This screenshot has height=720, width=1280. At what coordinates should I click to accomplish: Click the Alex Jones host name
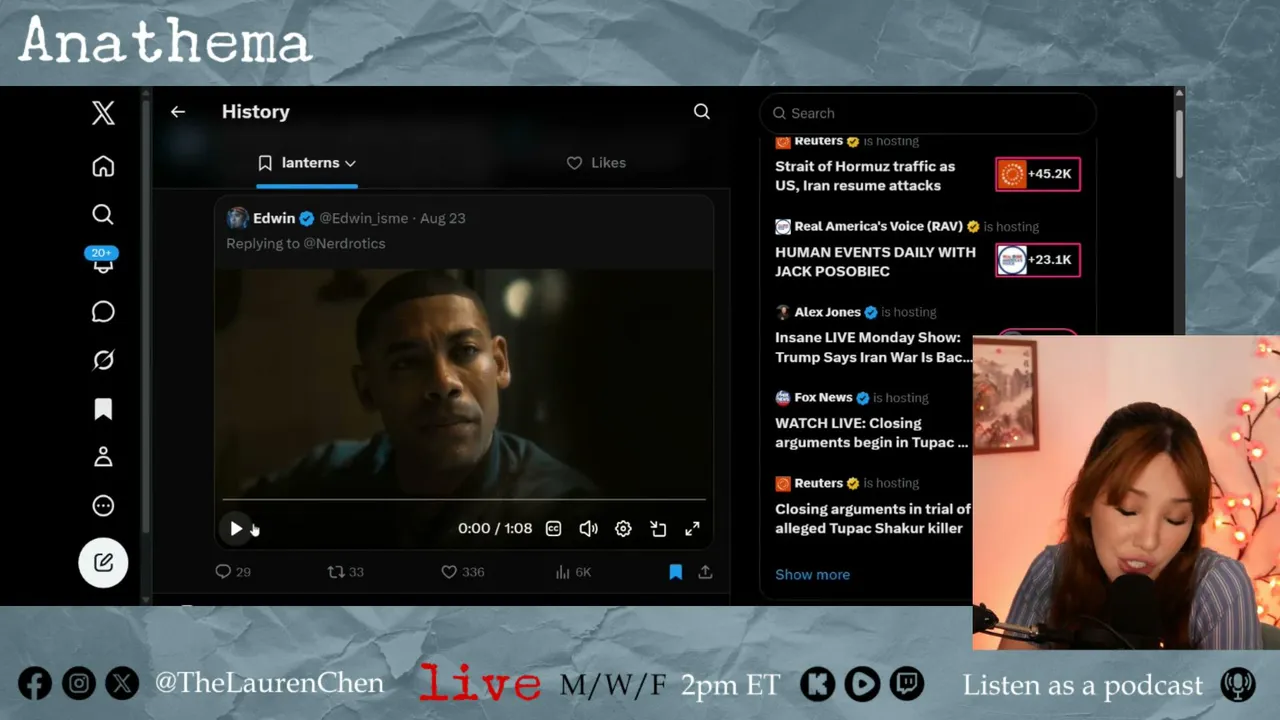[x=827, y=312]
